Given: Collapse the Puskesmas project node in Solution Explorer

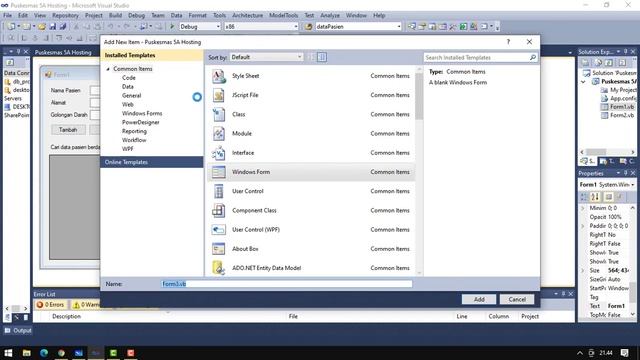Looking at the screenshot, I should pos(583,82).
